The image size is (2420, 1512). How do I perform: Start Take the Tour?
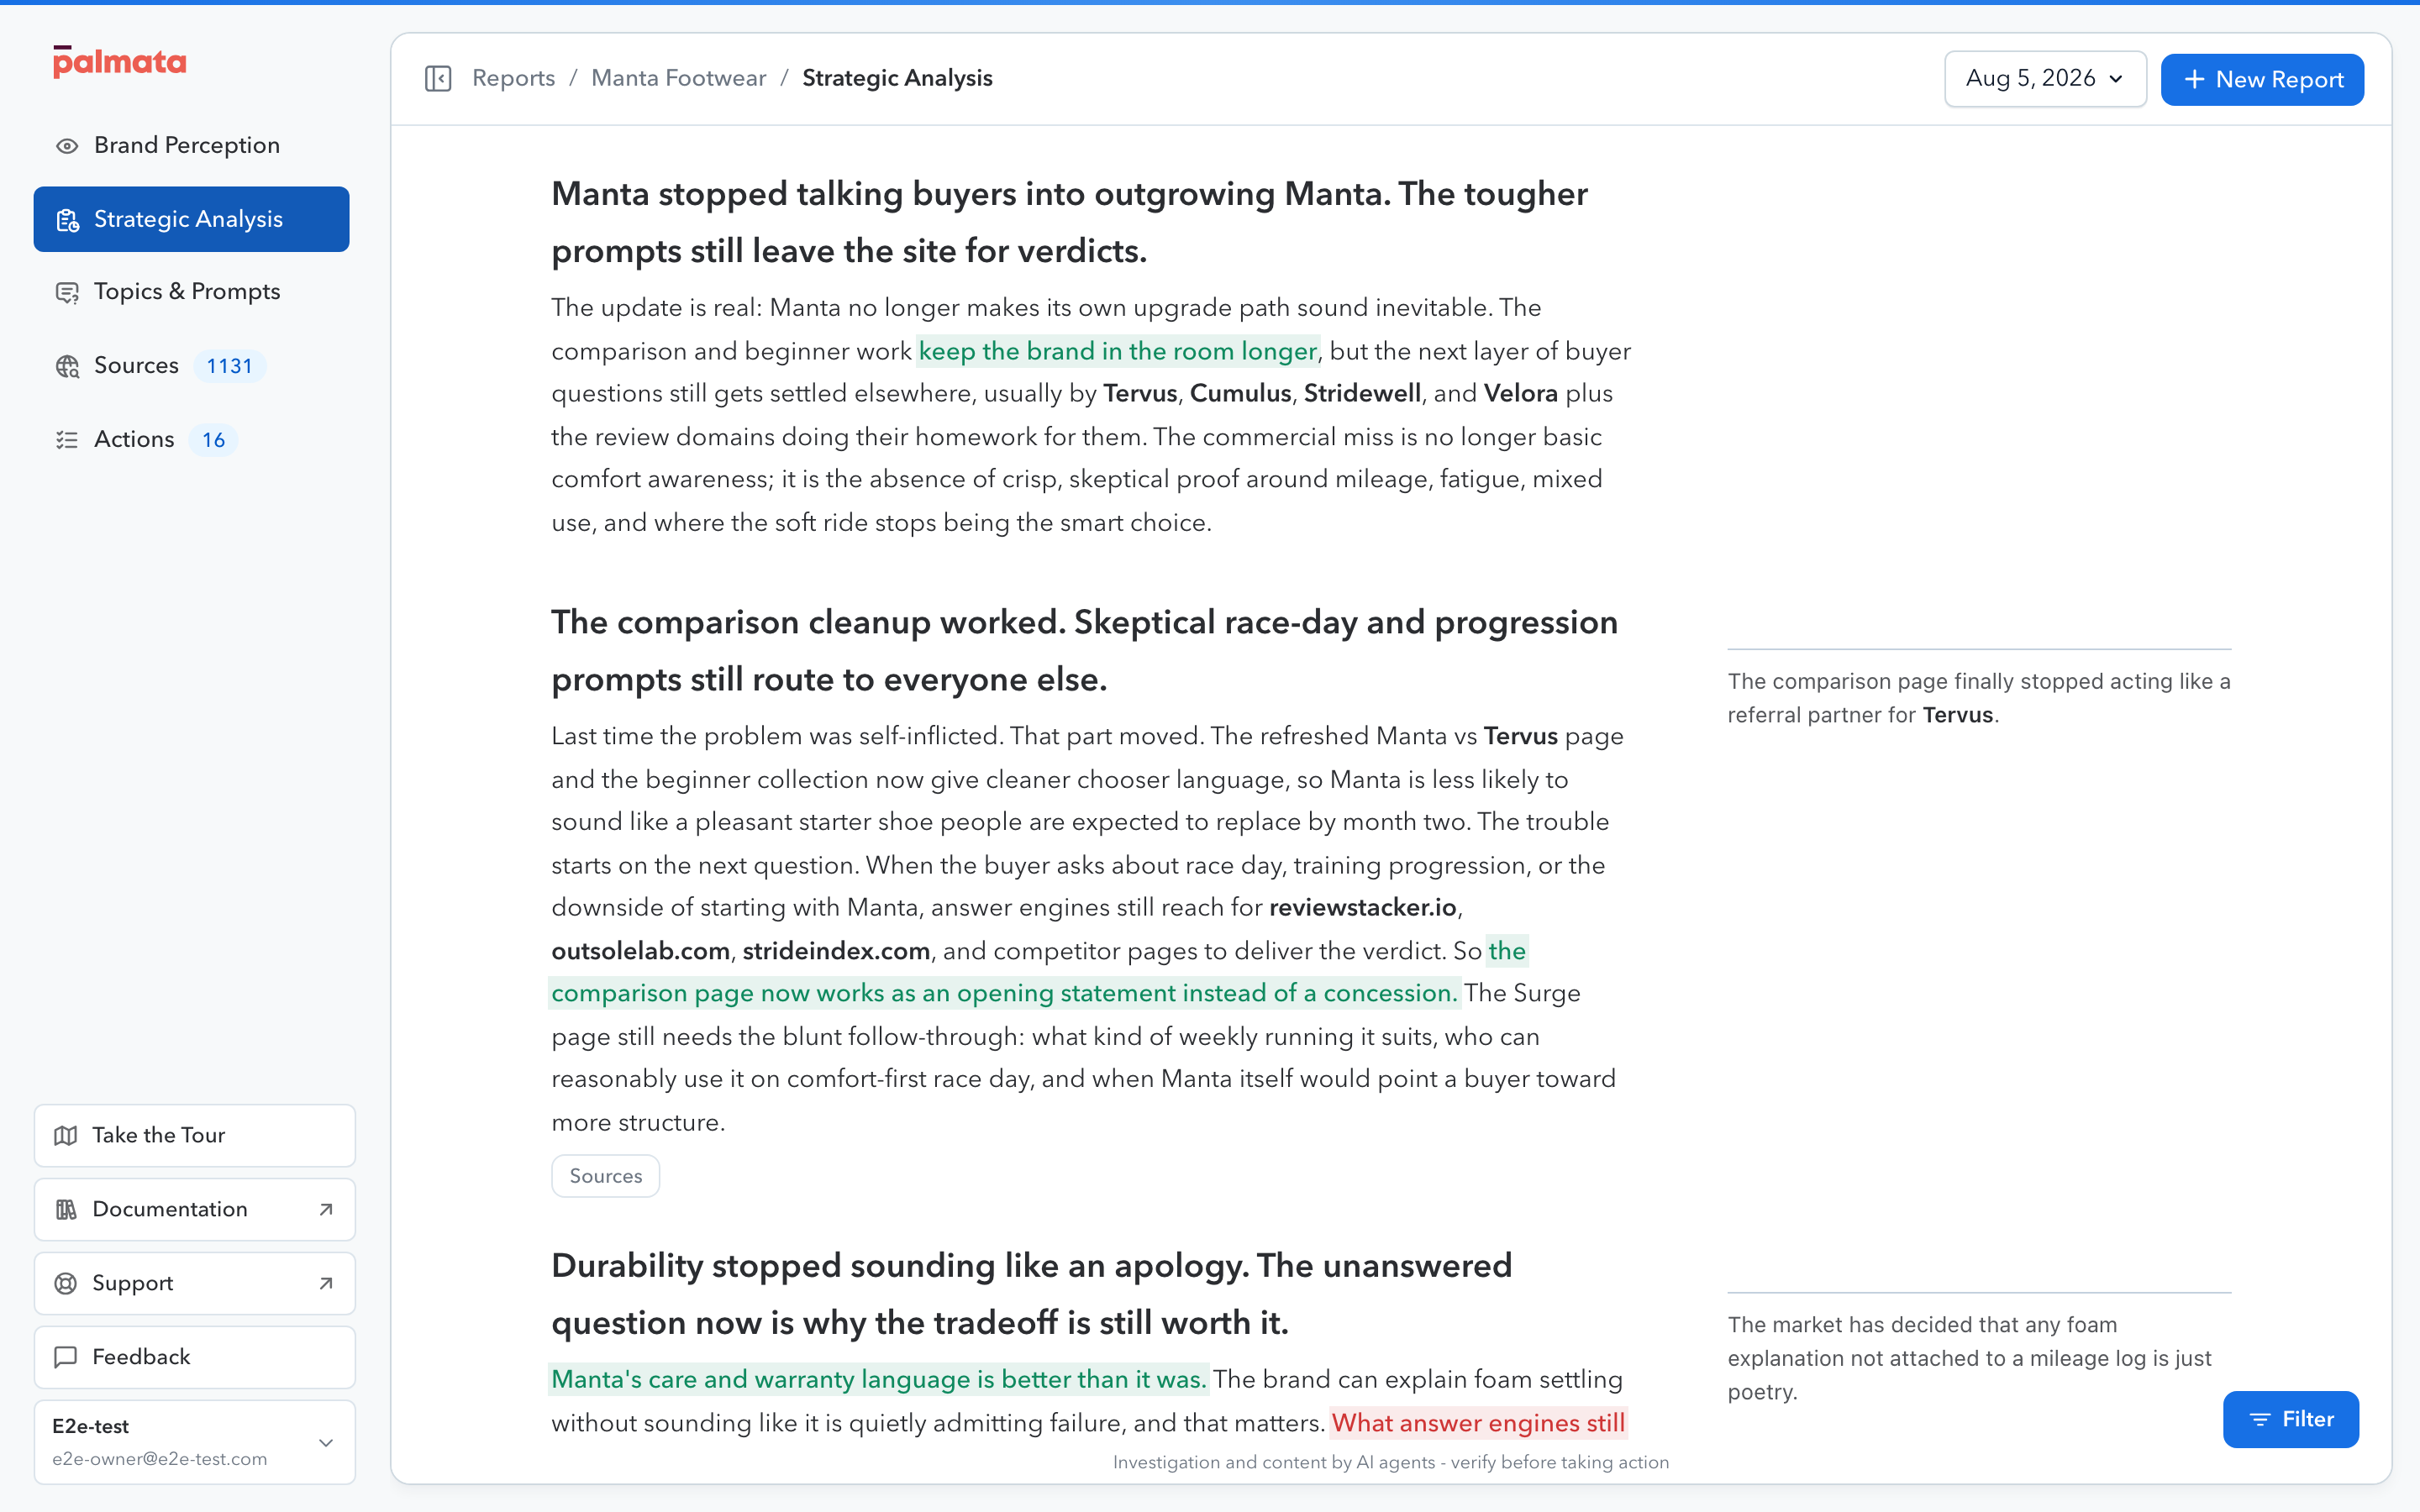point(194,1135)
